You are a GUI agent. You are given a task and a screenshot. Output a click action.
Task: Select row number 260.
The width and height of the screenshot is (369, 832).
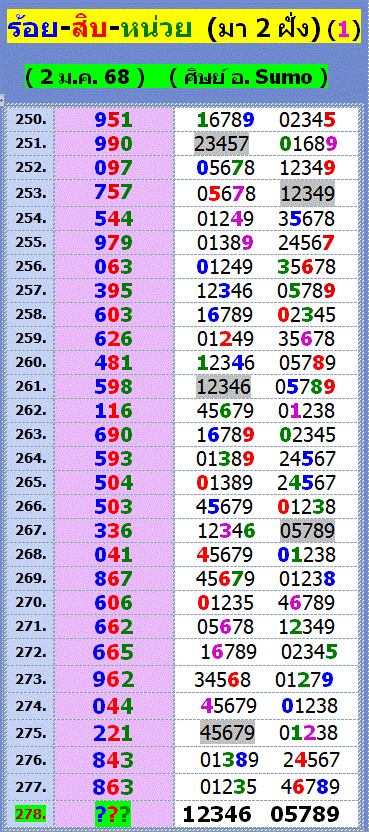[x=31, y=362]
